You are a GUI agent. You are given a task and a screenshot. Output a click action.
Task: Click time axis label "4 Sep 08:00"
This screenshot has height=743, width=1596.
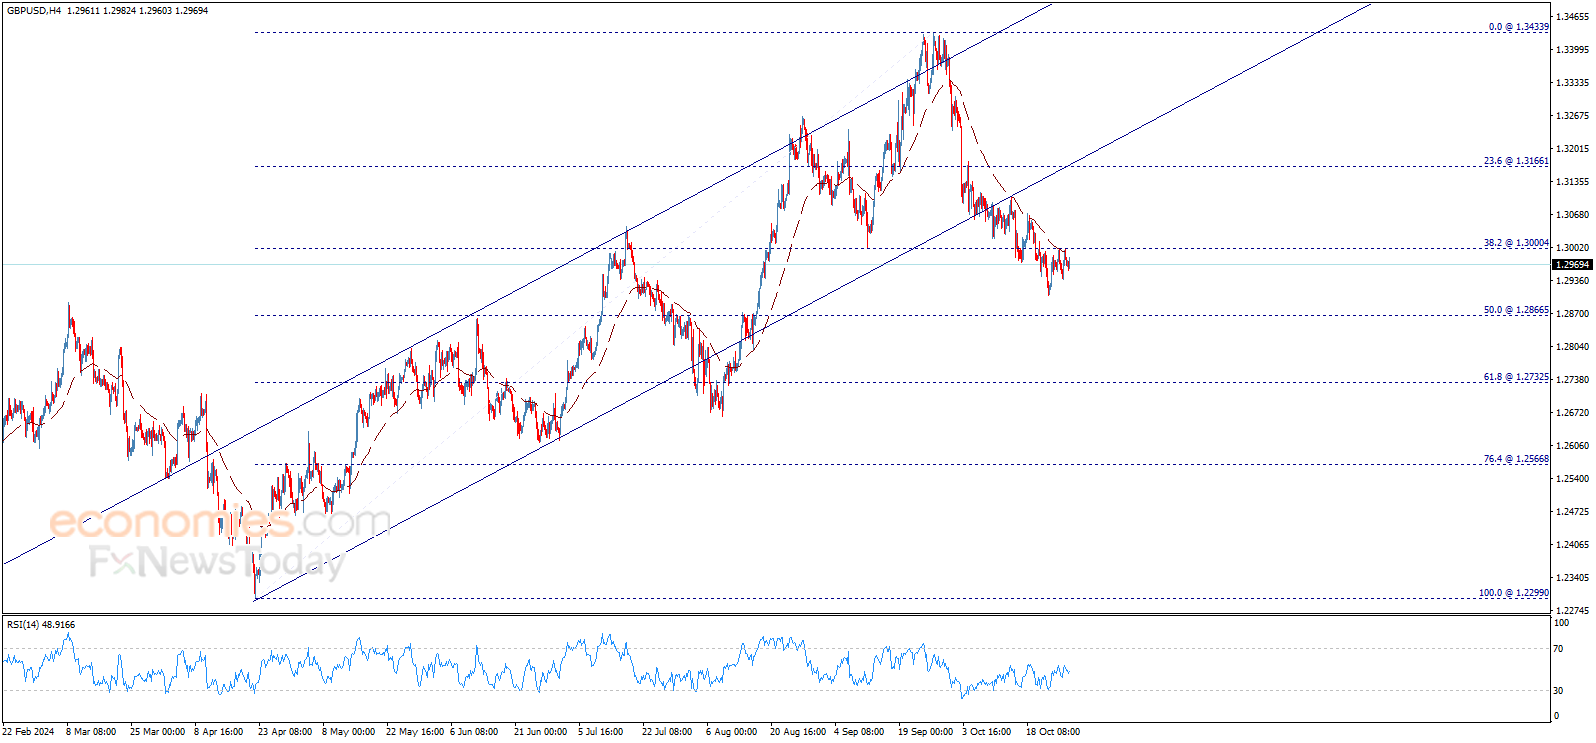point(859,732)
